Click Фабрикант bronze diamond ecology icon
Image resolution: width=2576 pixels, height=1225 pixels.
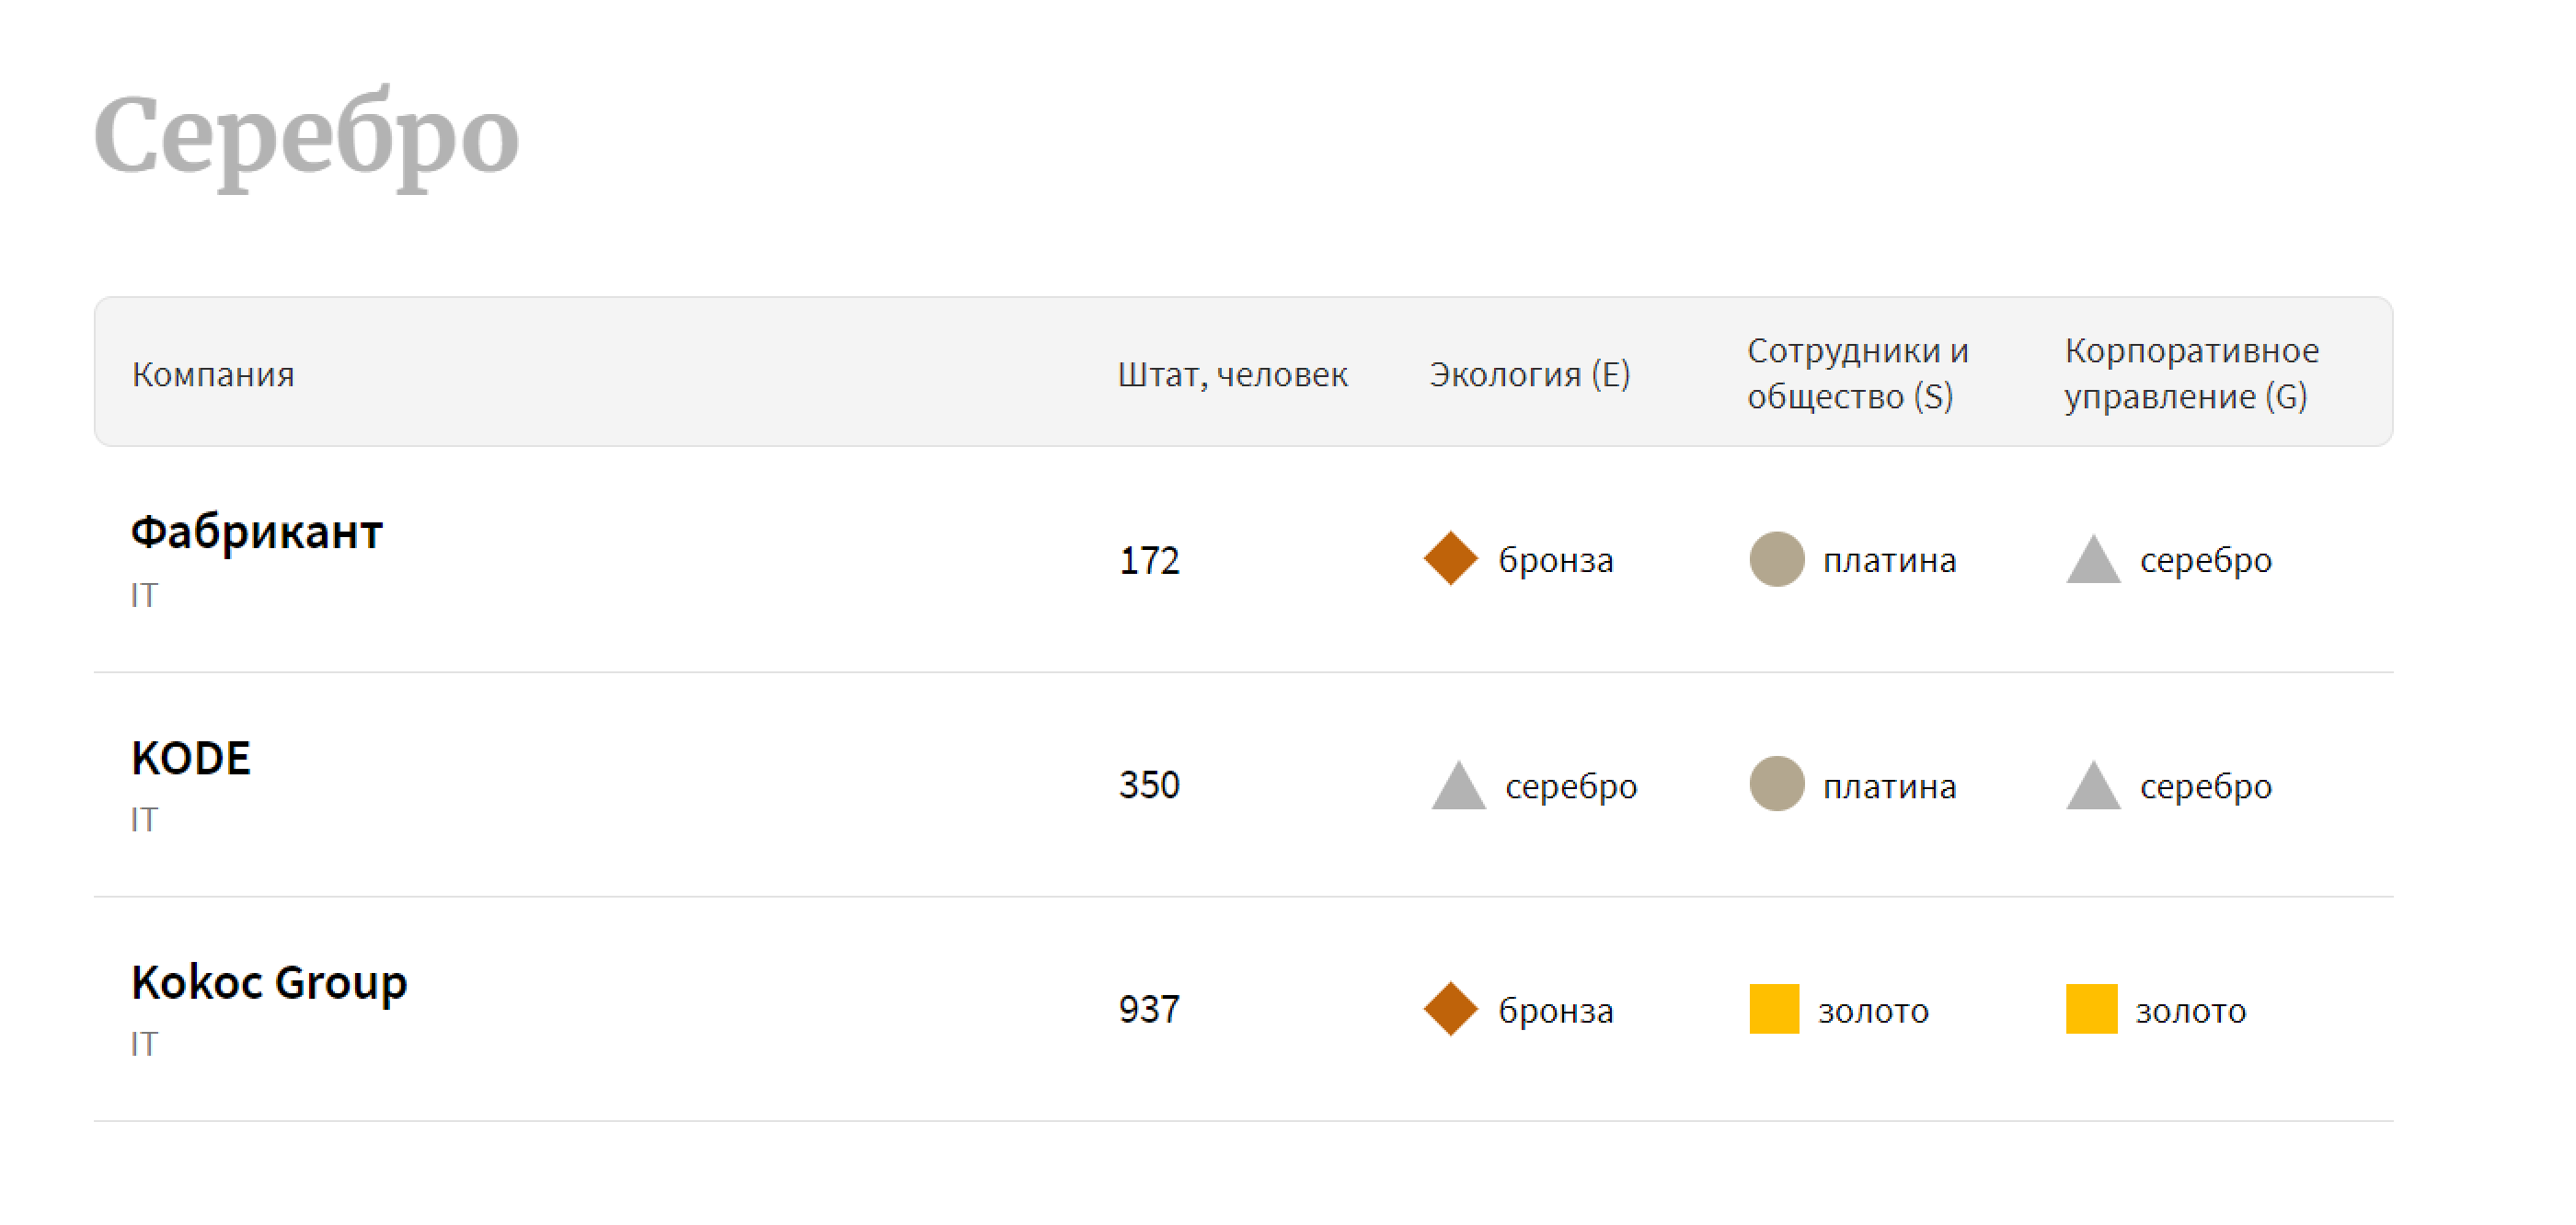click(x=1450, y=559)
